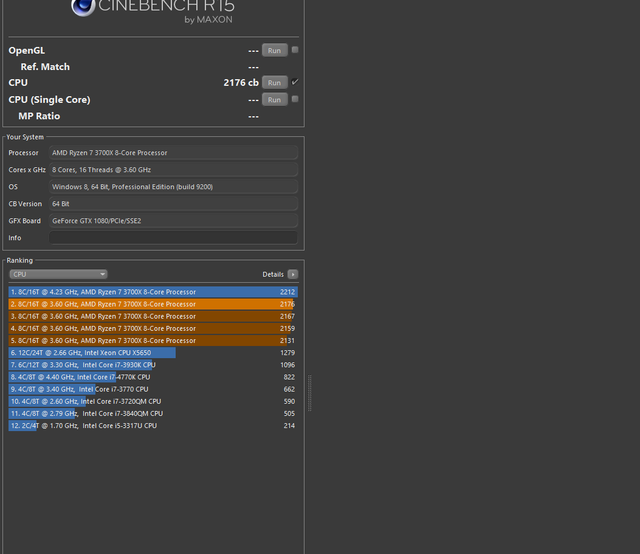The height and width of the screenshot is (554, 640).
Task: Click the Cinebench logo sphere icon
Action: point(83,7)
